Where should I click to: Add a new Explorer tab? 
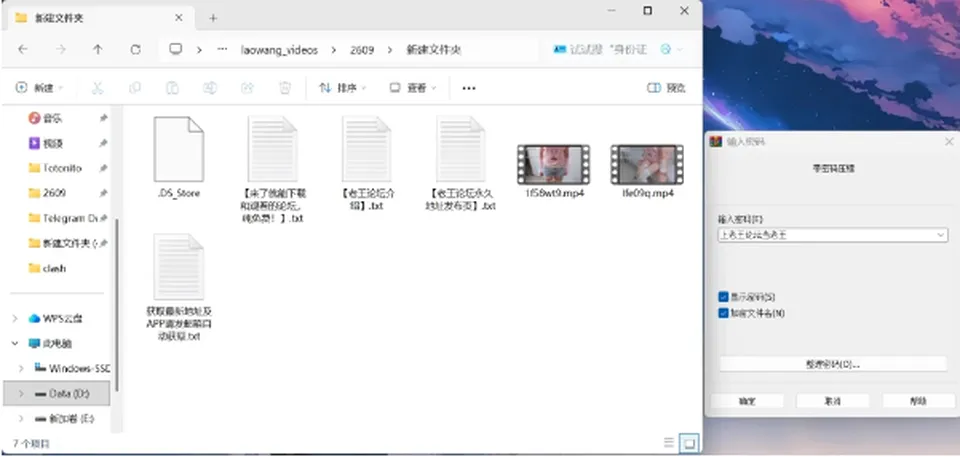click(x=213, y=18)
